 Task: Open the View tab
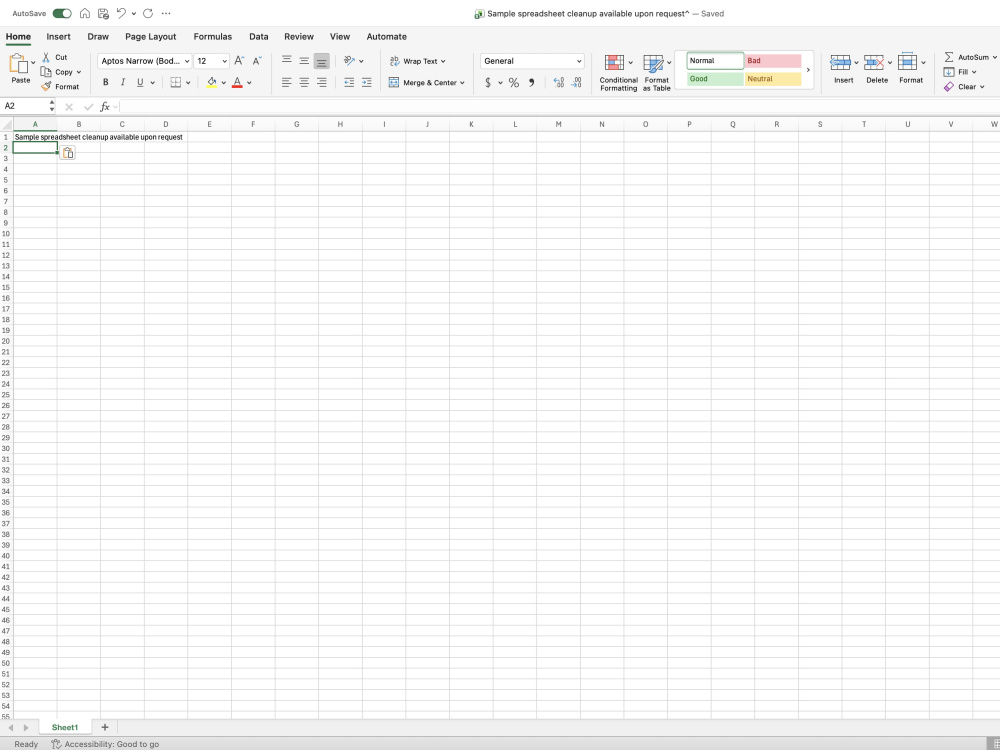(339, 36)
